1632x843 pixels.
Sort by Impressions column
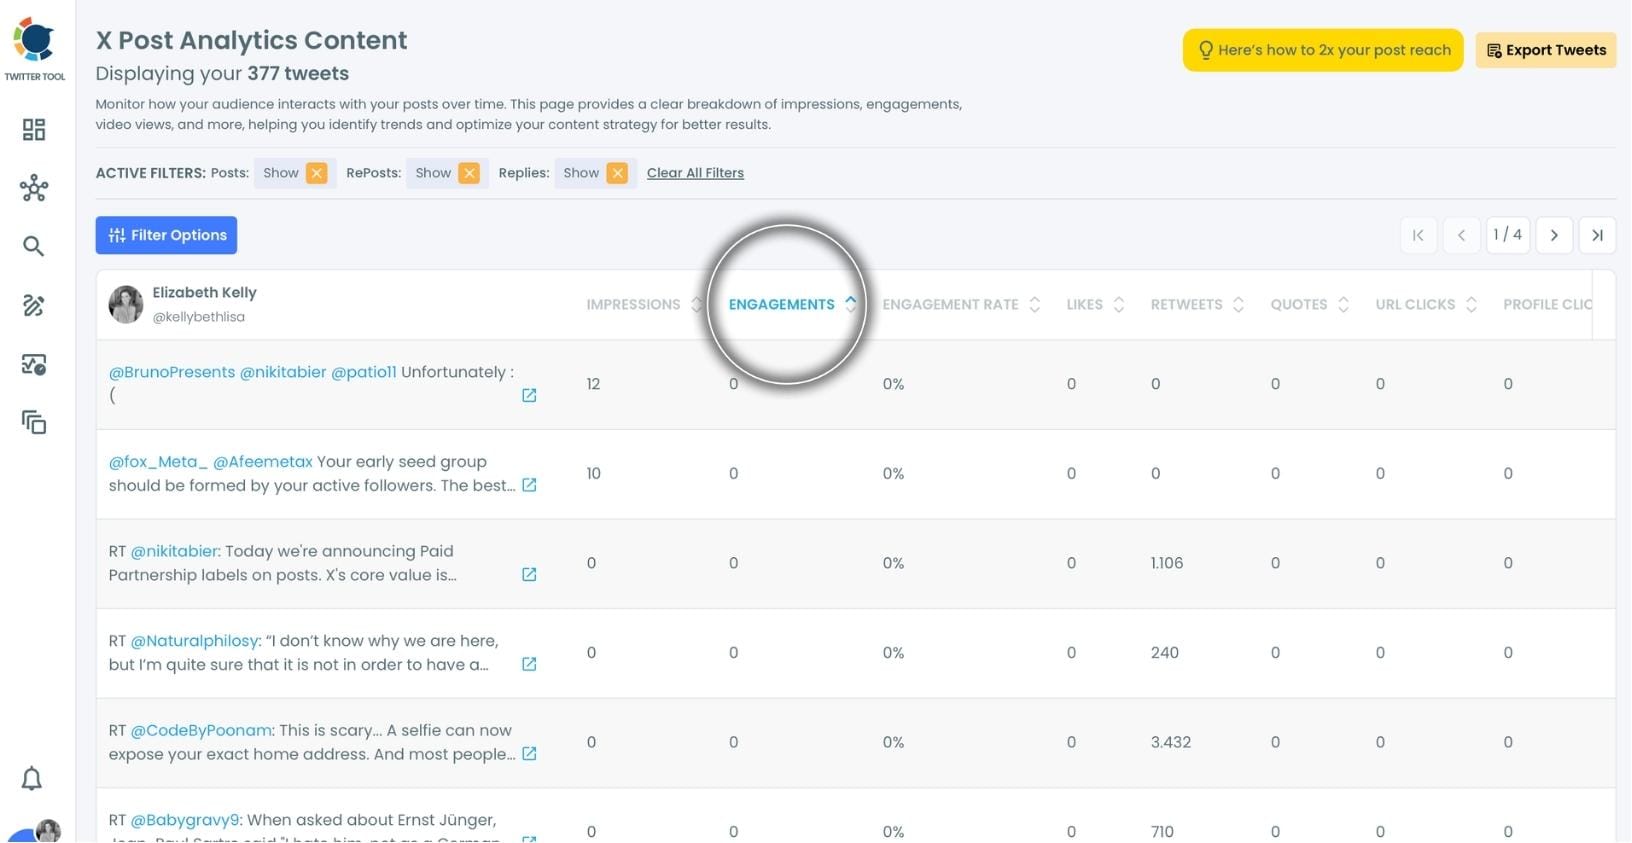tap(644, 304)
